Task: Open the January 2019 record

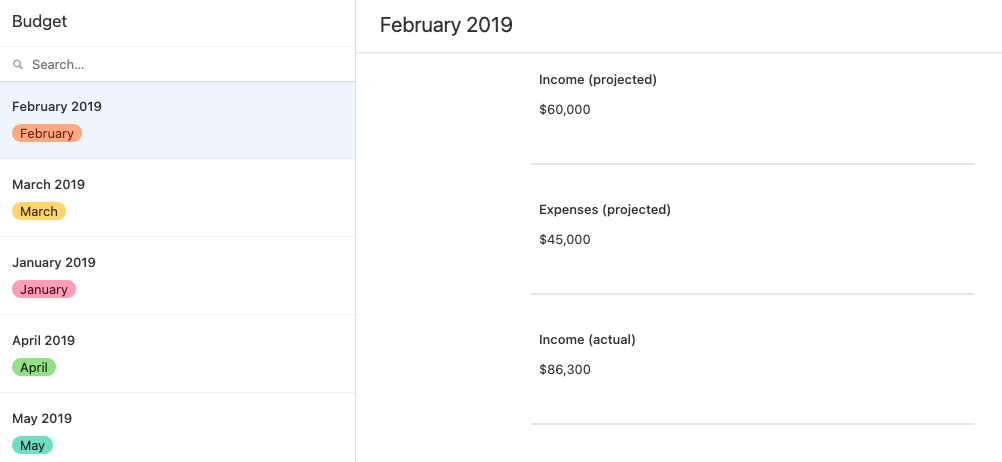Action: (178, 276)
